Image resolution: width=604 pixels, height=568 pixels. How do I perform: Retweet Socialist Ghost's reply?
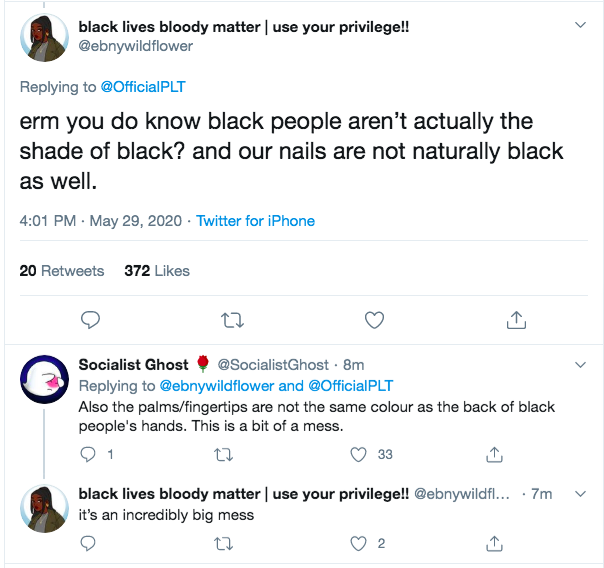click(223, 455)
